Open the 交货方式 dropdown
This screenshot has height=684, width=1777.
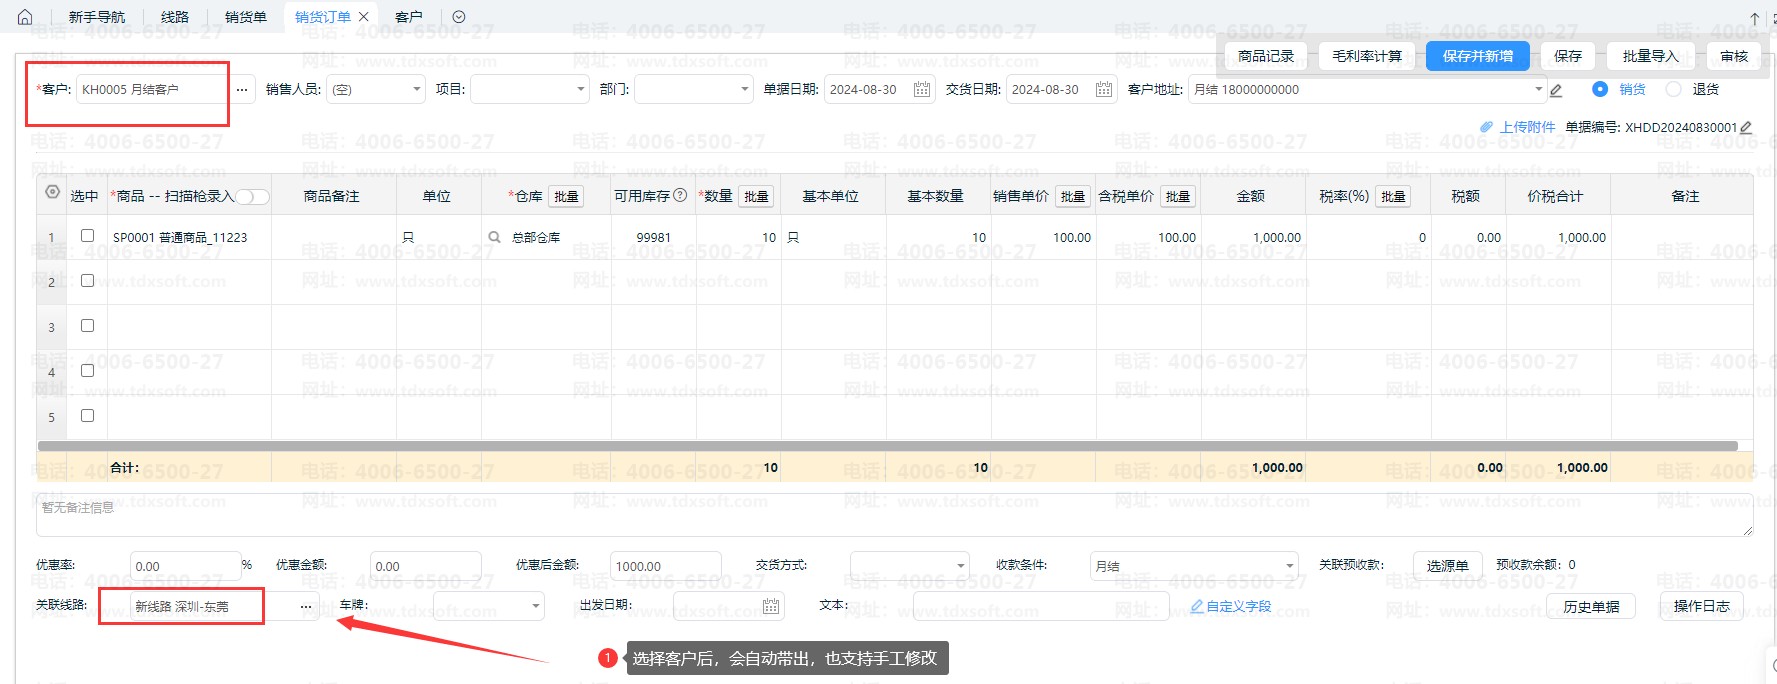[960, 566]
